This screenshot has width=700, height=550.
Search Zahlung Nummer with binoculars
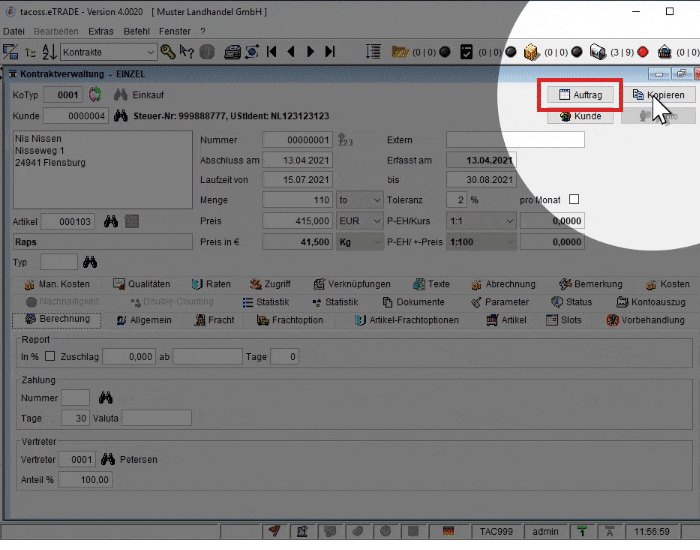(x=105, y=397)
